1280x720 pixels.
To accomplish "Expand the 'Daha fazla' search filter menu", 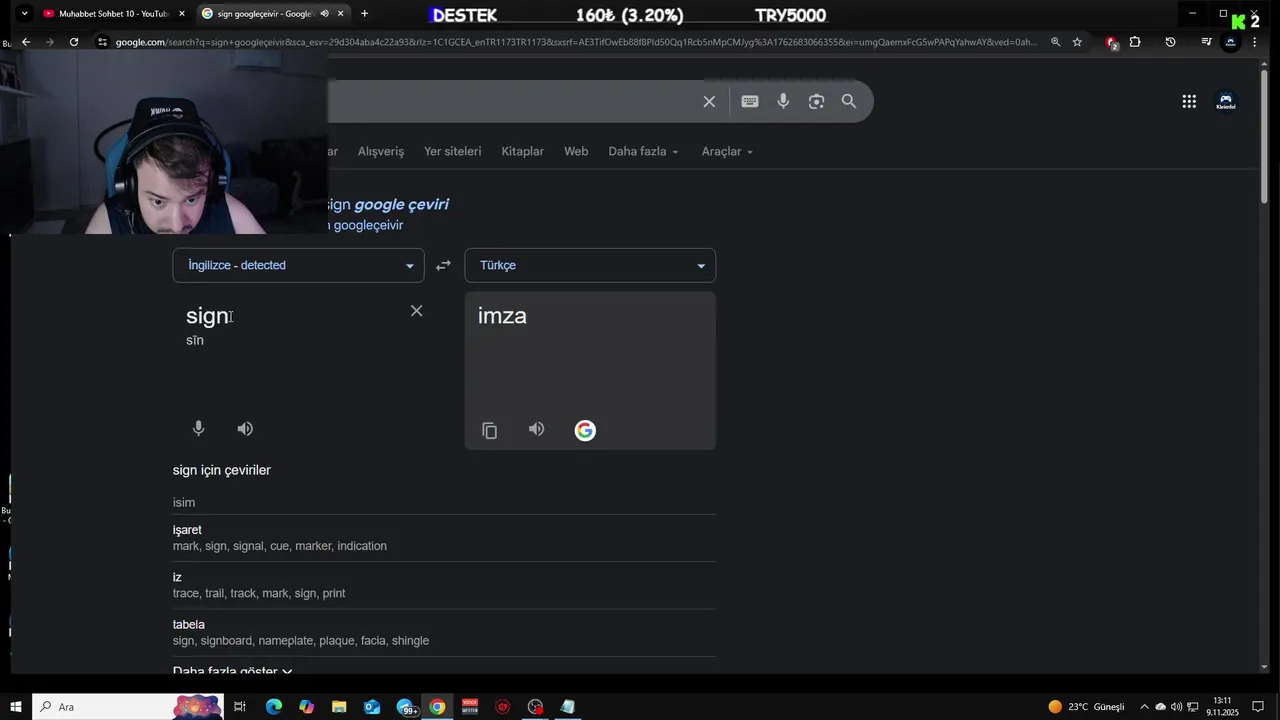I will tap(643, 151).
